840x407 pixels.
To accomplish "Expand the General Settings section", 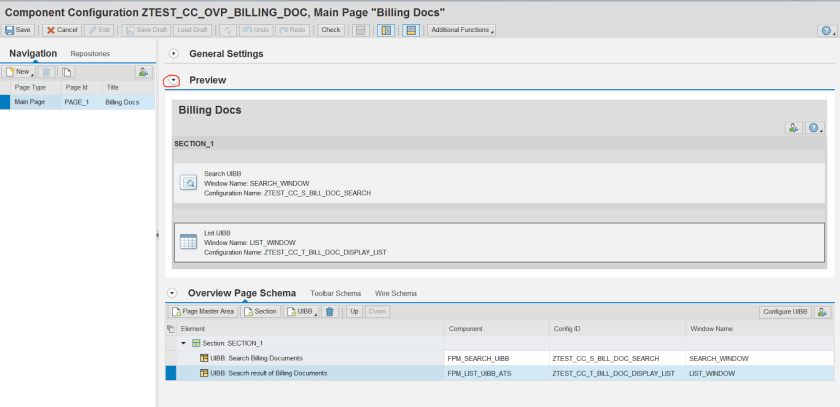I will 173,54.
